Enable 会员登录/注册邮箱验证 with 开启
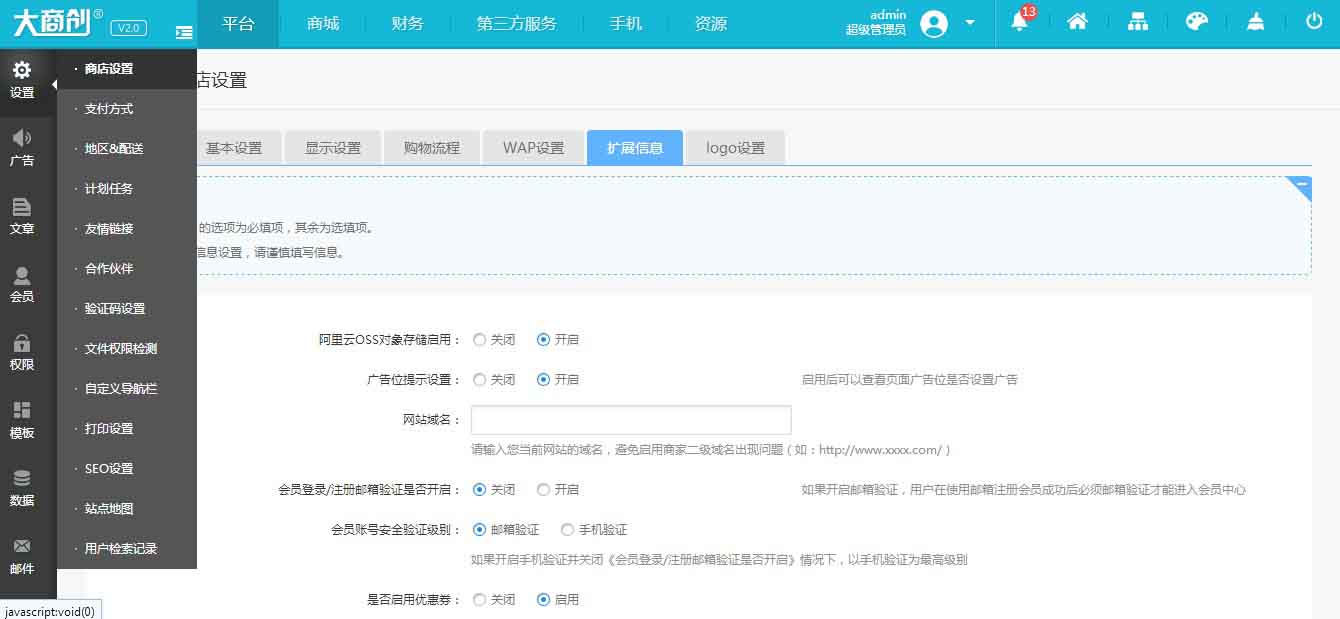1340x619 pixels. (543, 490)
